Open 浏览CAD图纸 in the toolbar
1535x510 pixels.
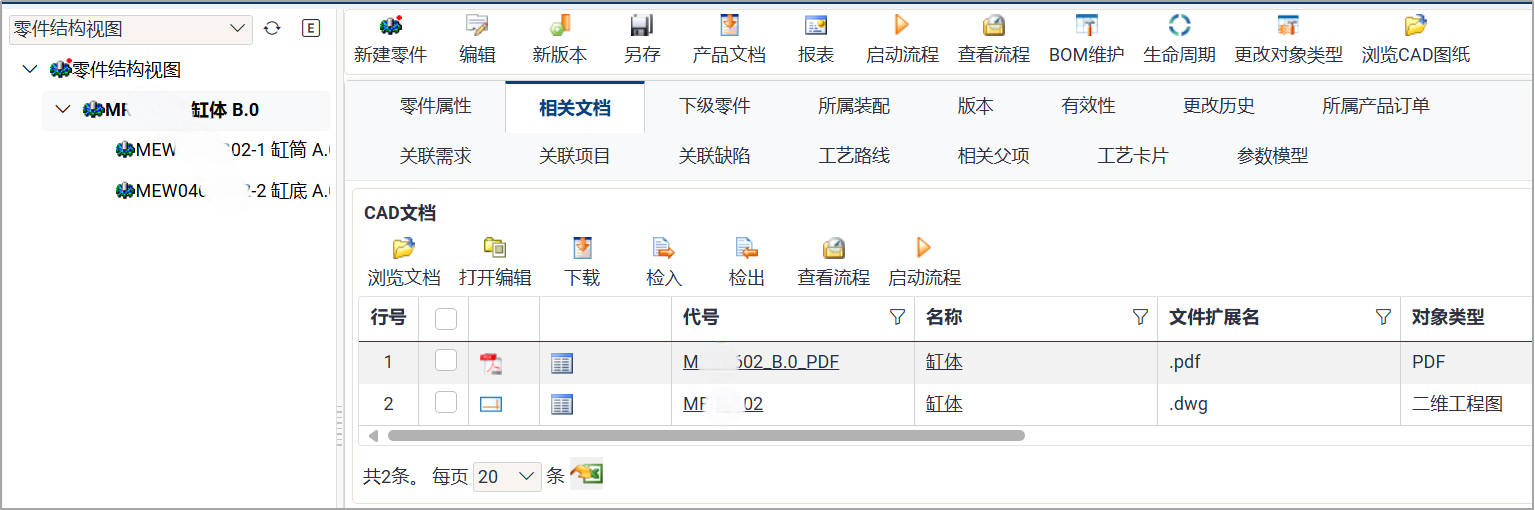pyautogui.click(x=1415, y=27)
